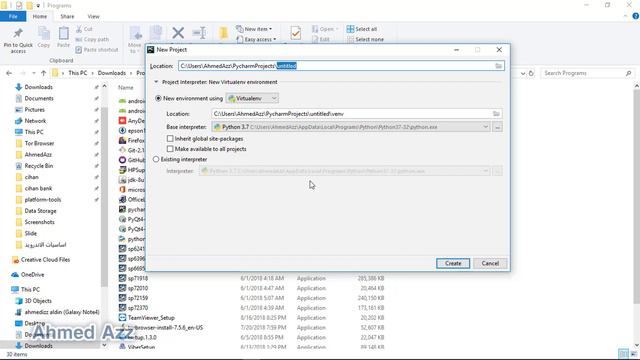This screenshot has height=360, width=640.
Task: Click the Name column header
Action: 126,87
